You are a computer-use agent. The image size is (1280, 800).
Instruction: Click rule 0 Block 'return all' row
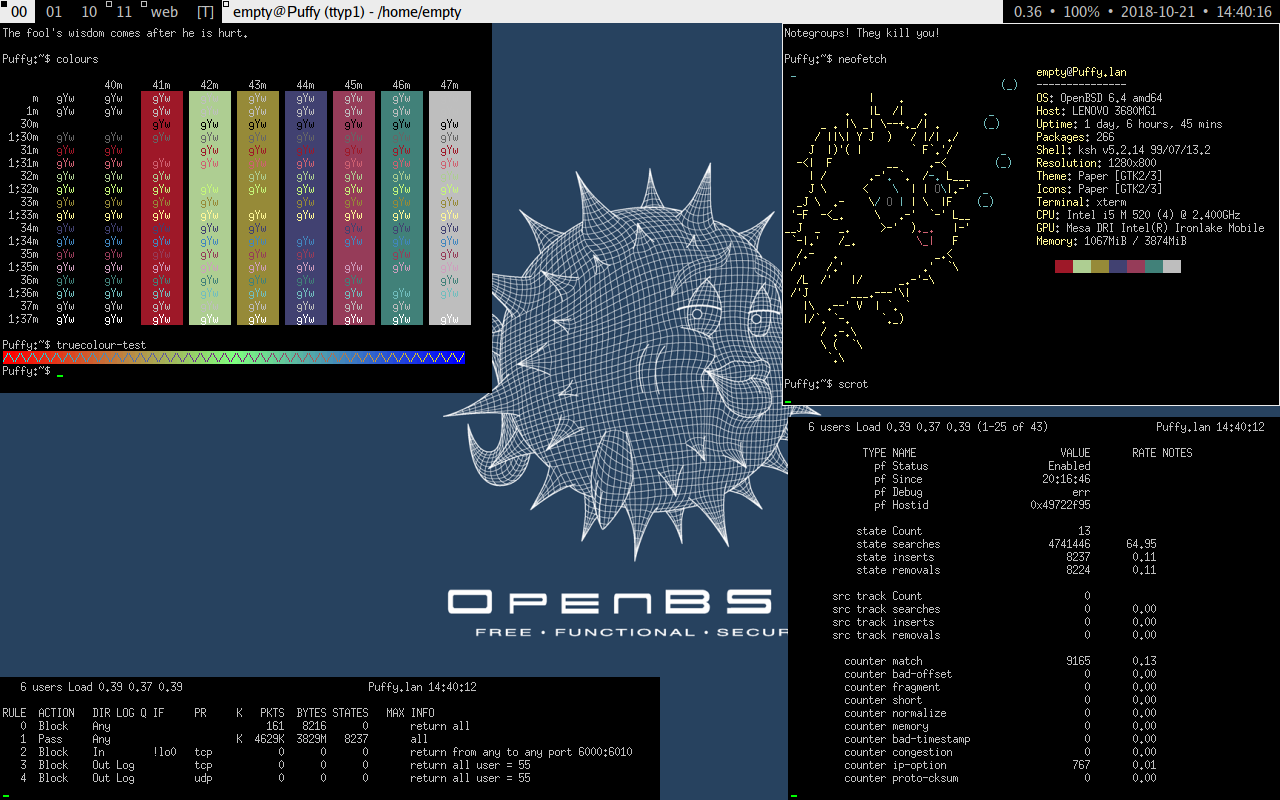pos(245,726)
